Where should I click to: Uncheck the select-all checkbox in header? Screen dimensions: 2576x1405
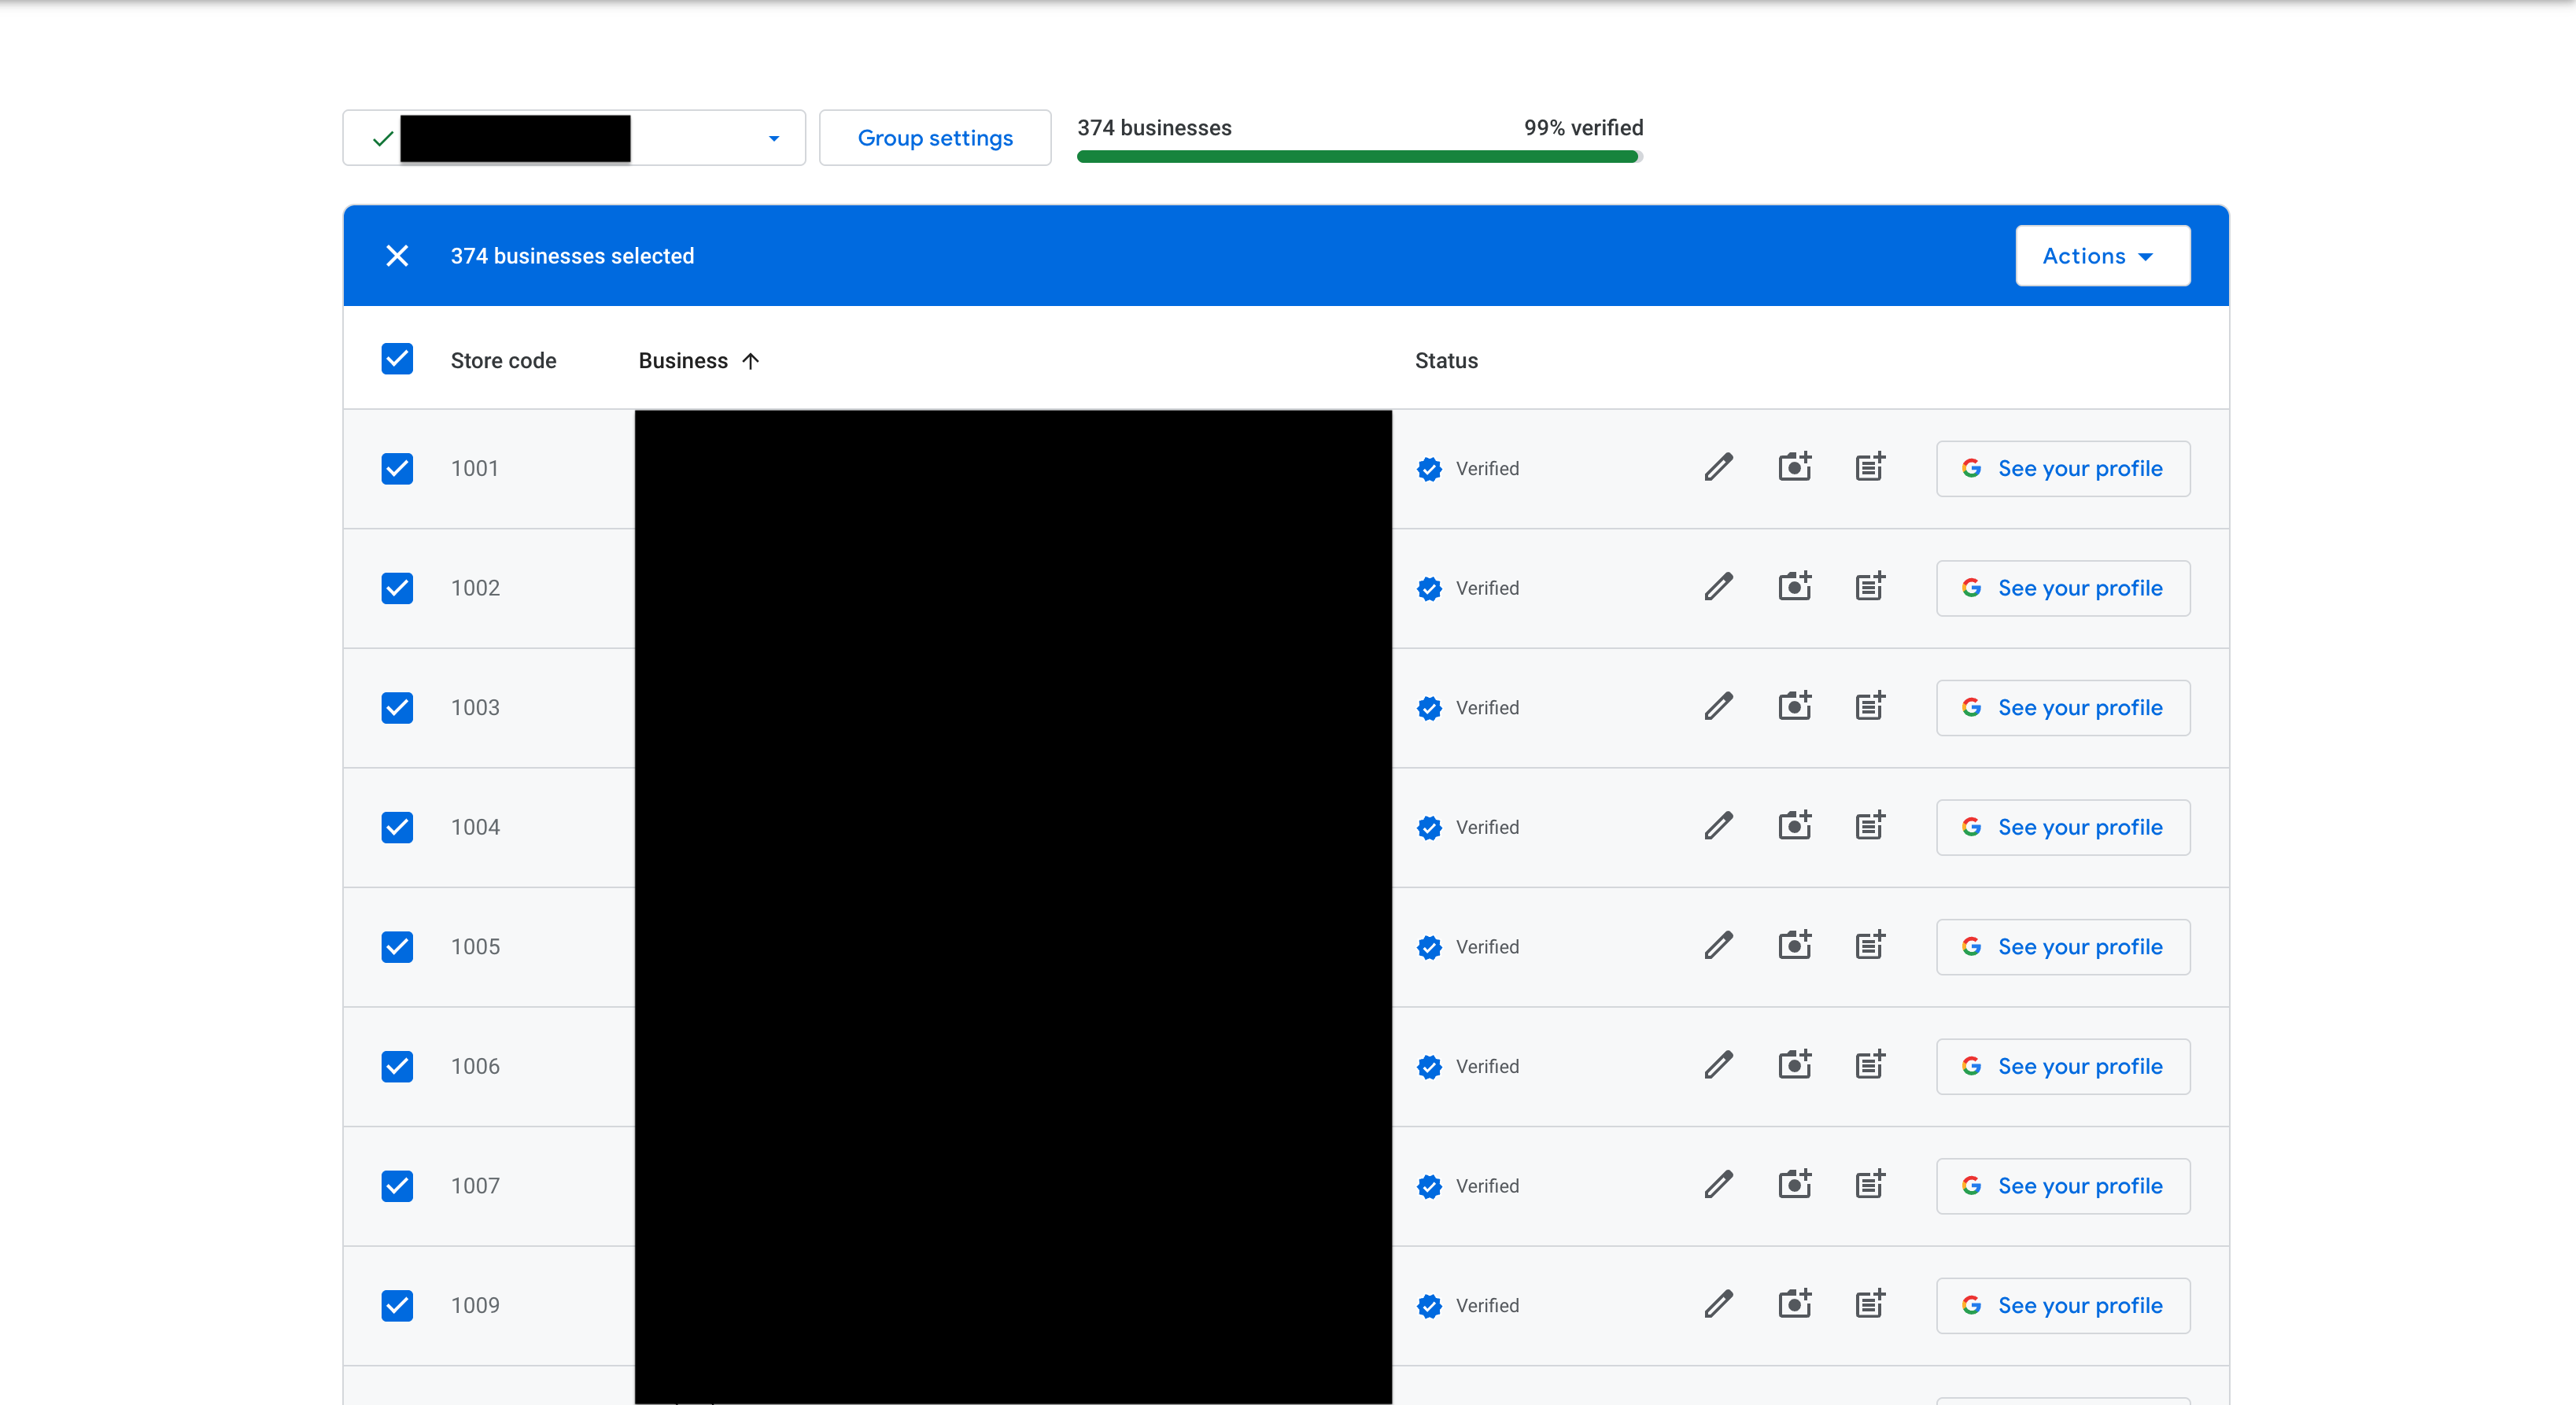tap(397, 359)
